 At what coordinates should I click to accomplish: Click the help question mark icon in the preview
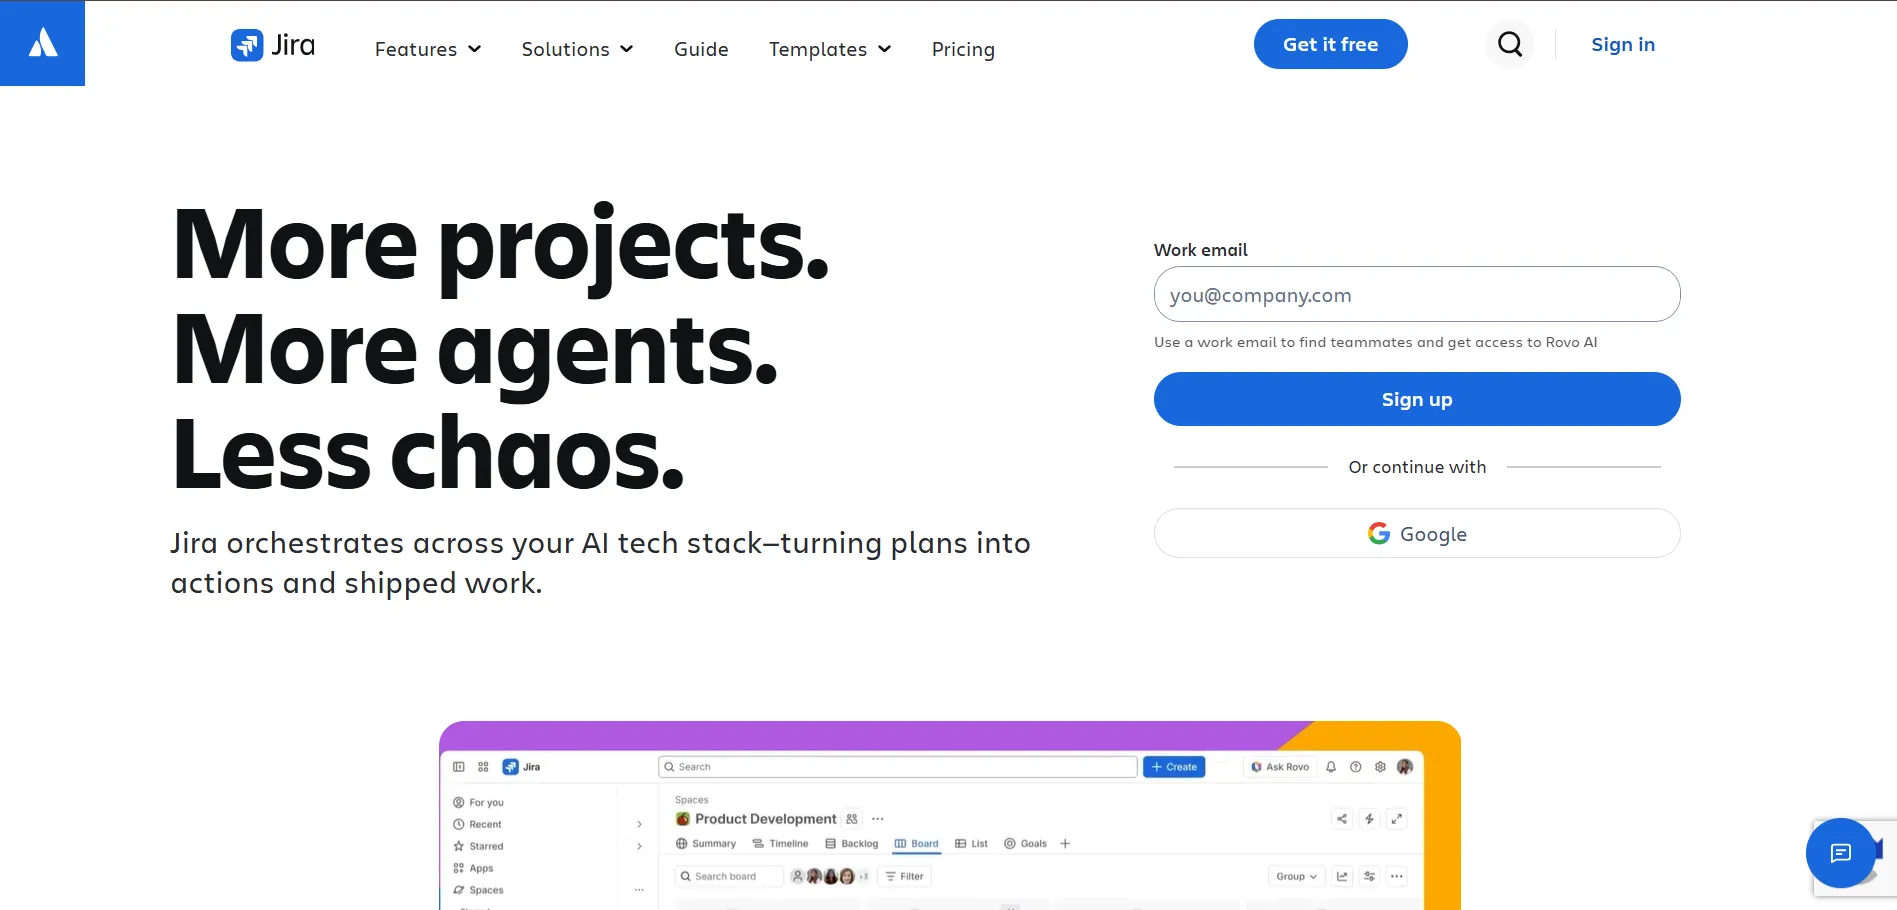(1356, 767)
